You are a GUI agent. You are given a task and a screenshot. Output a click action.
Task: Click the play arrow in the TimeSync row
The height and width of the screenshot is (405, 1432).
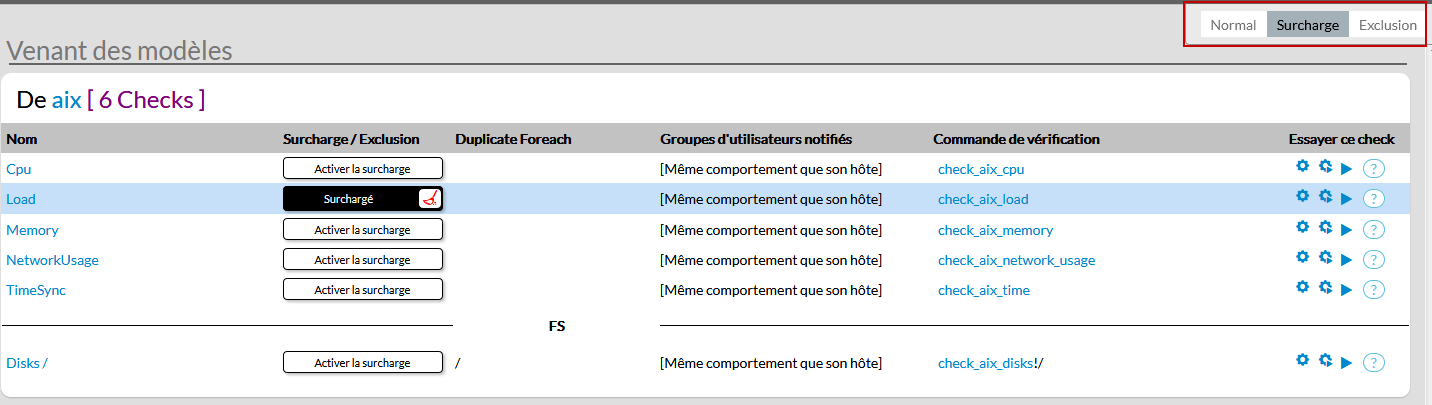[x=1346, y=290]
